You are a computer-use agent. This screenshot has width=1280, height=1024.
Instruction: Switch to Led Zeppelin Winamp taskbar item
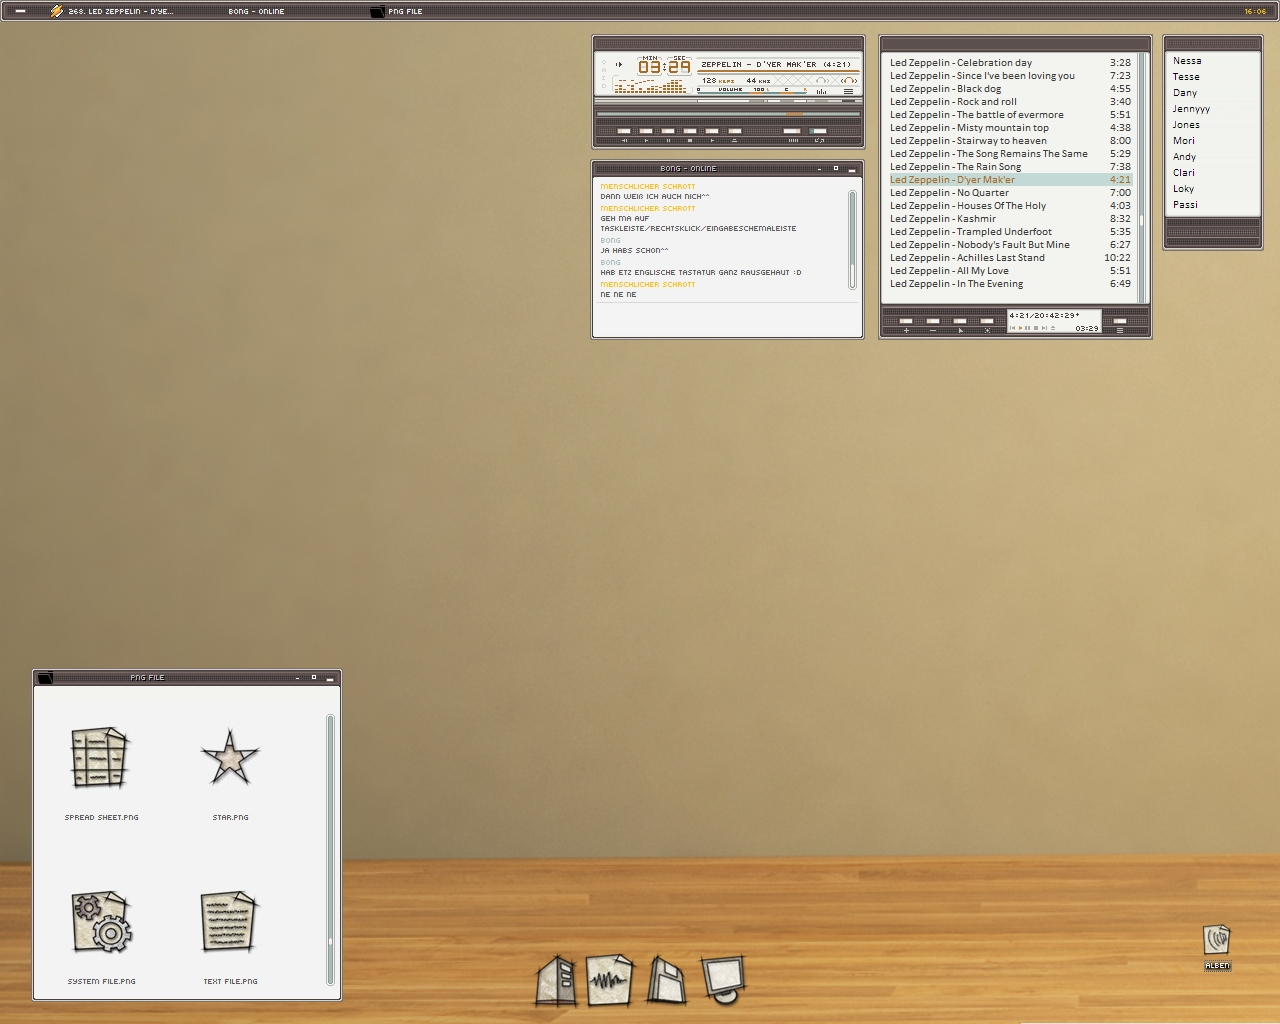(x=112, y=11)
